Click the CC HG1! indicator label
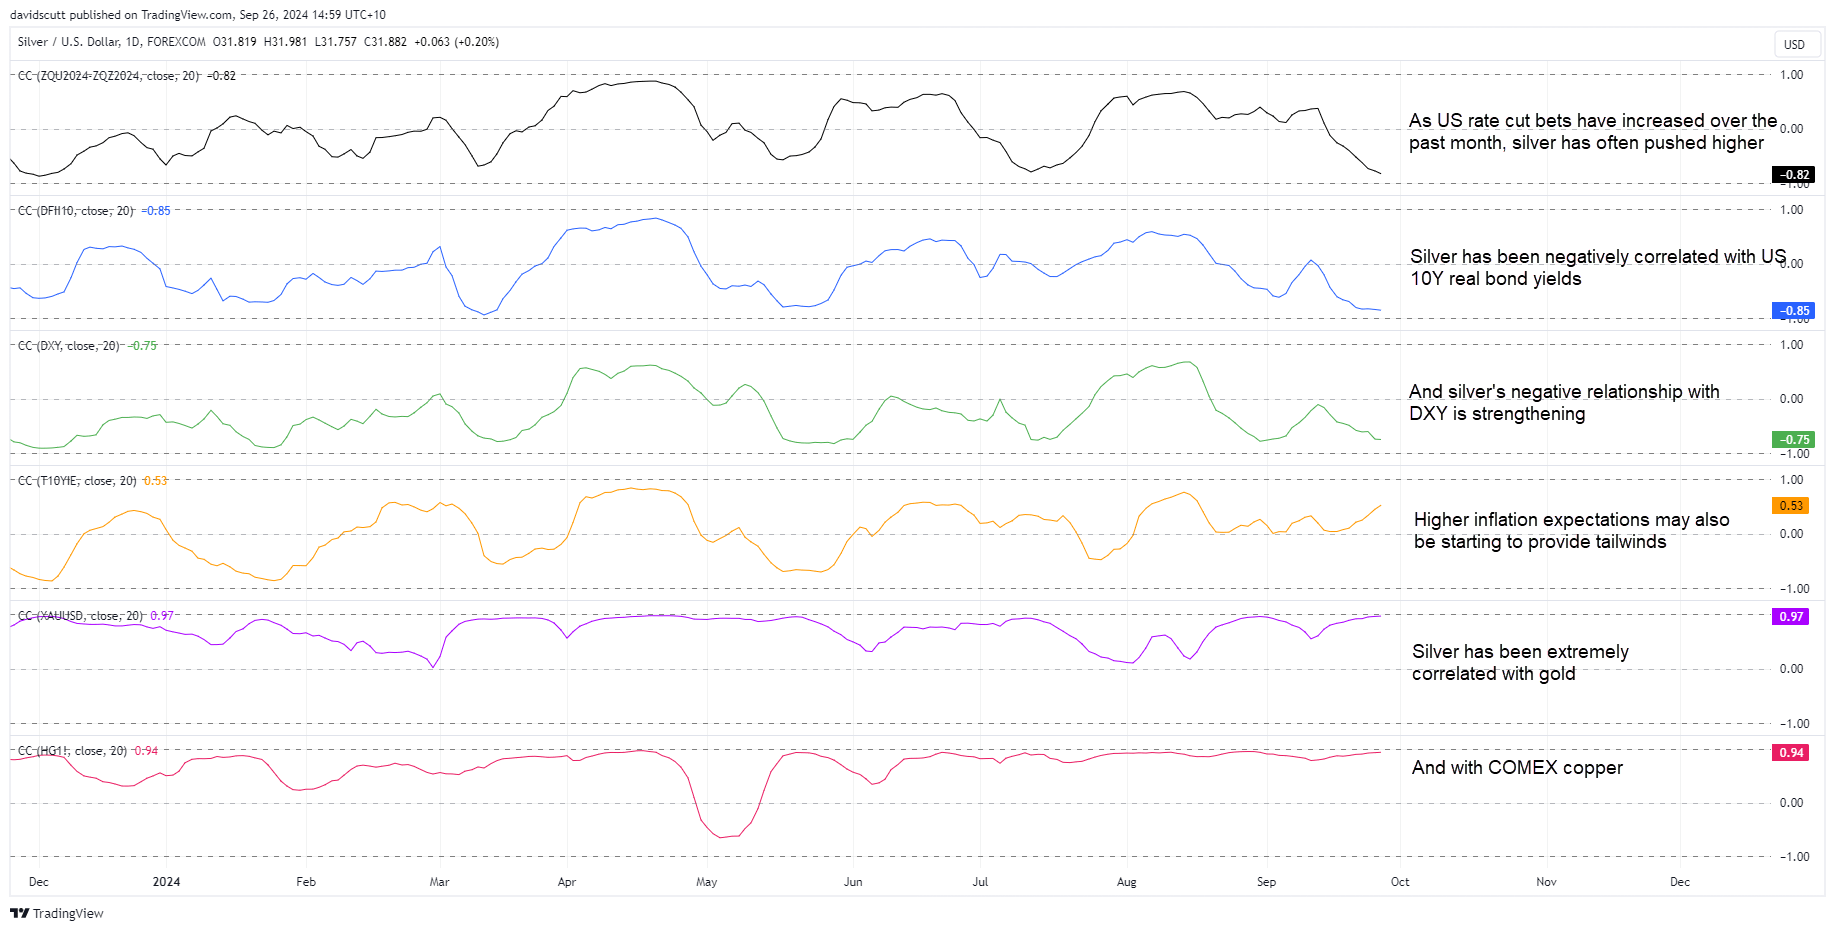 coord(72,751)
